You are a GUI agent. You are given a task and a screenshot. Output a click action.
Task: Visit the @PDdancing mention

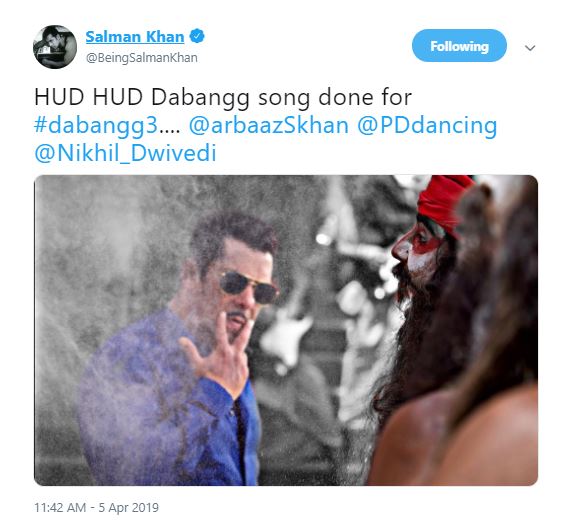click(427, 126)
